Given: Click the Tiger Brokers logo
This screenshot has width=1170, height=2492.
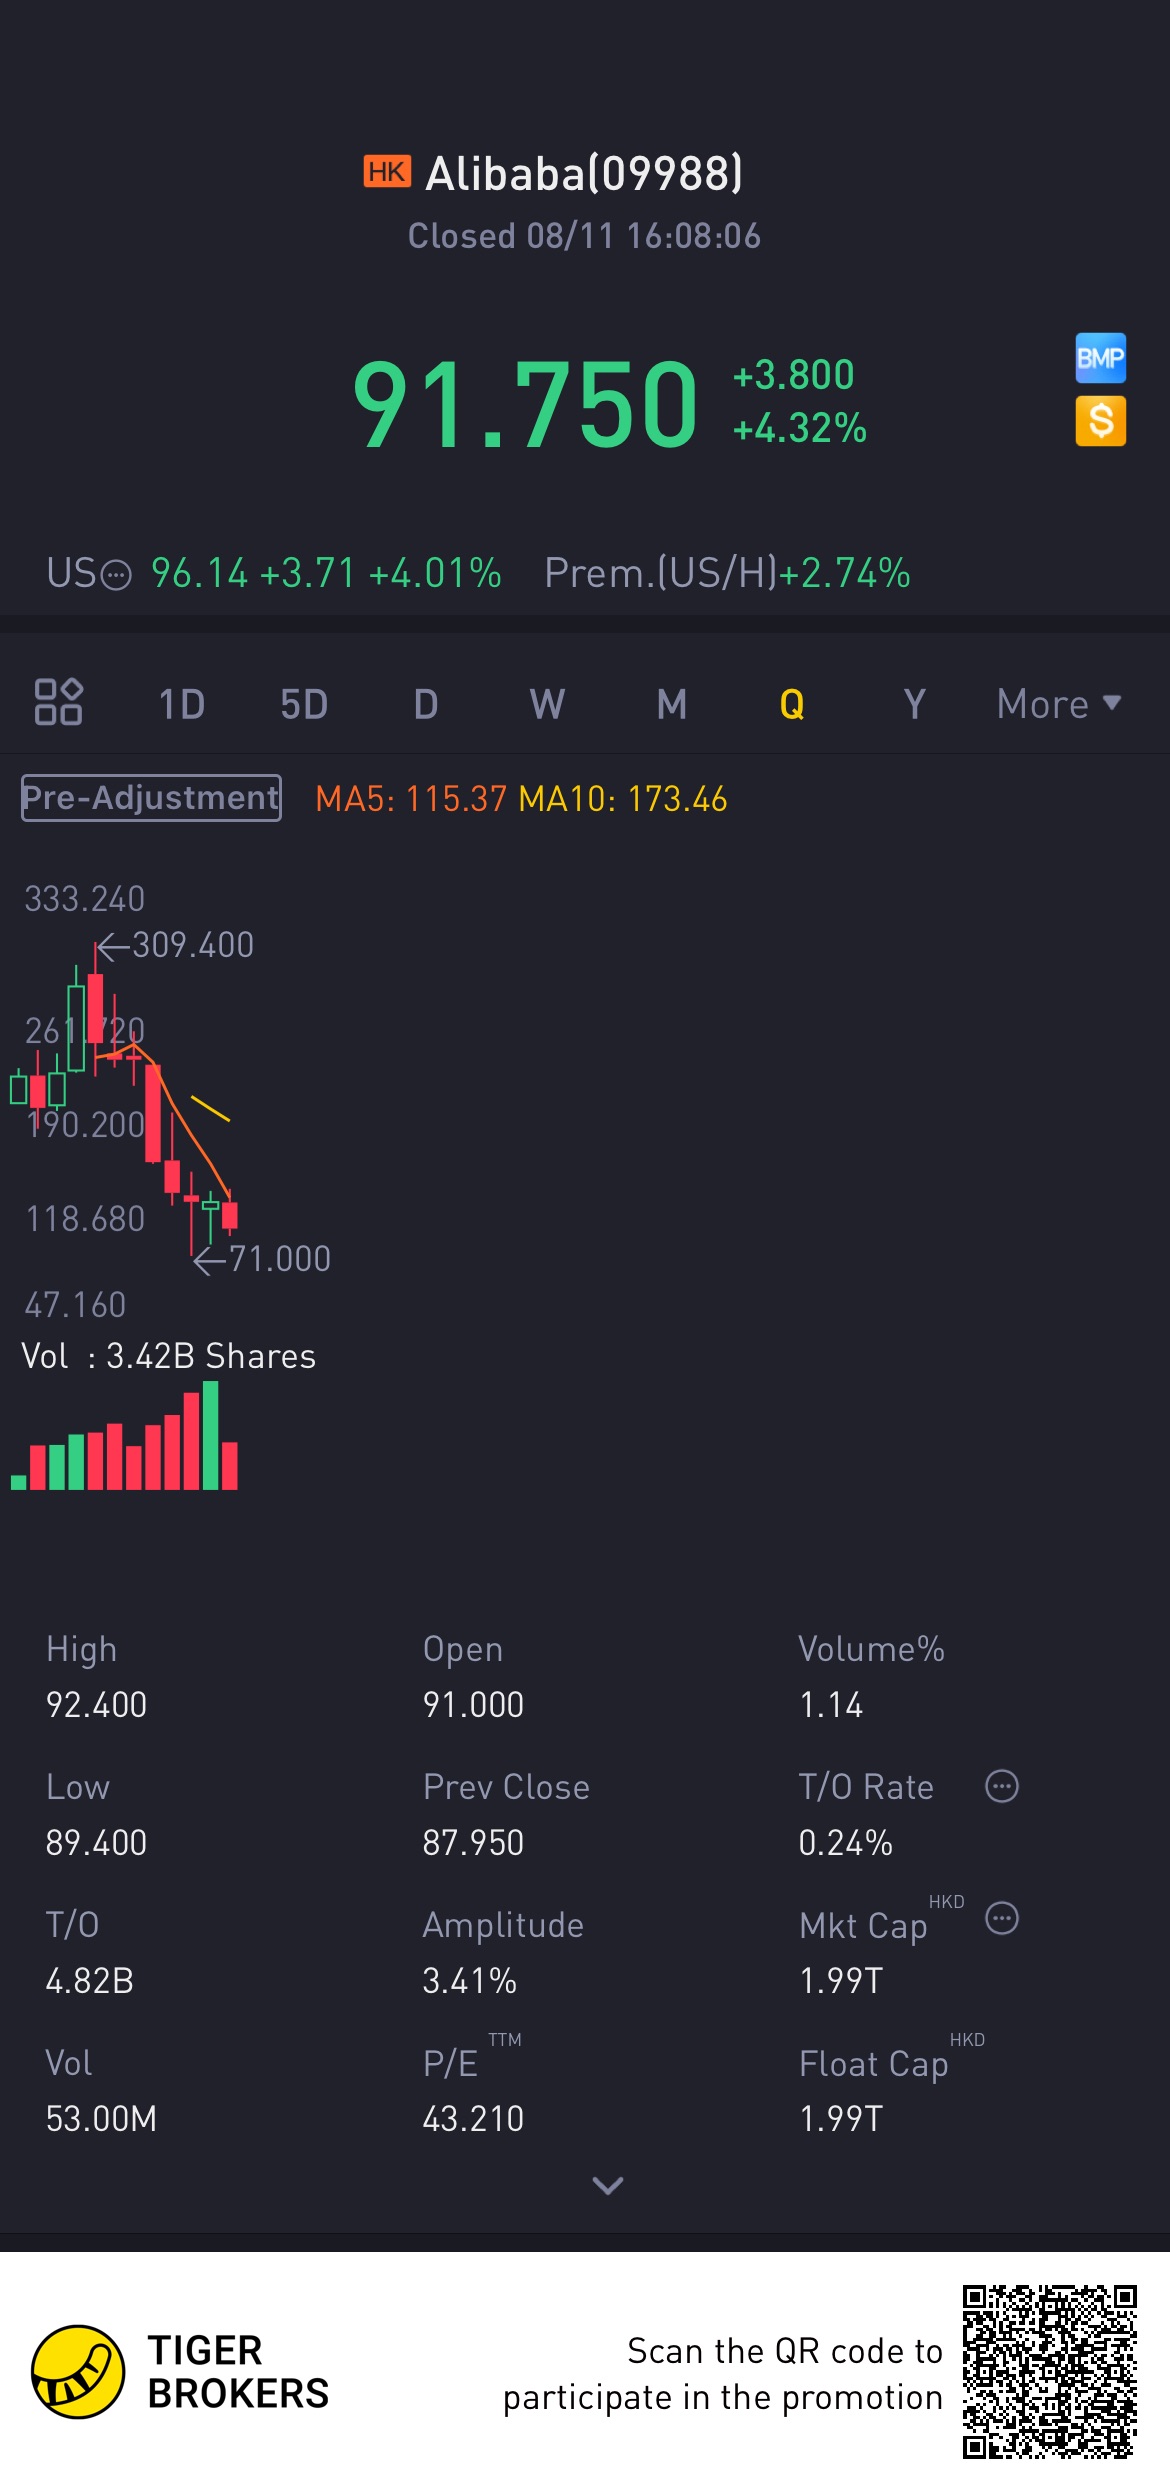Looking at the screenshot, I should tap(78, 2371).
